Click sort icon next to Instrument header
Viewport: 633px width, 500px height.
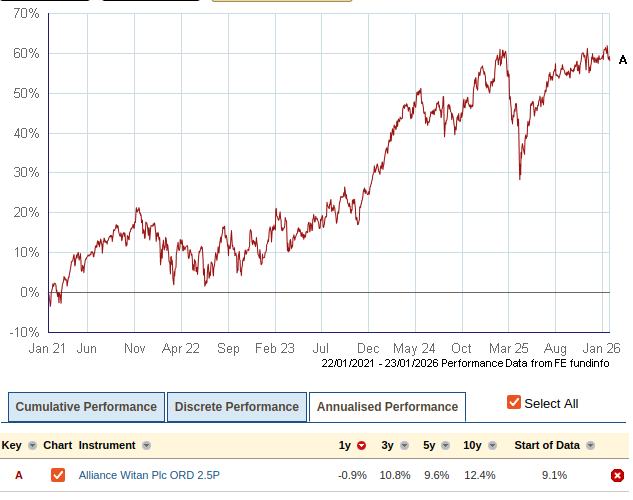click(147, 446)
